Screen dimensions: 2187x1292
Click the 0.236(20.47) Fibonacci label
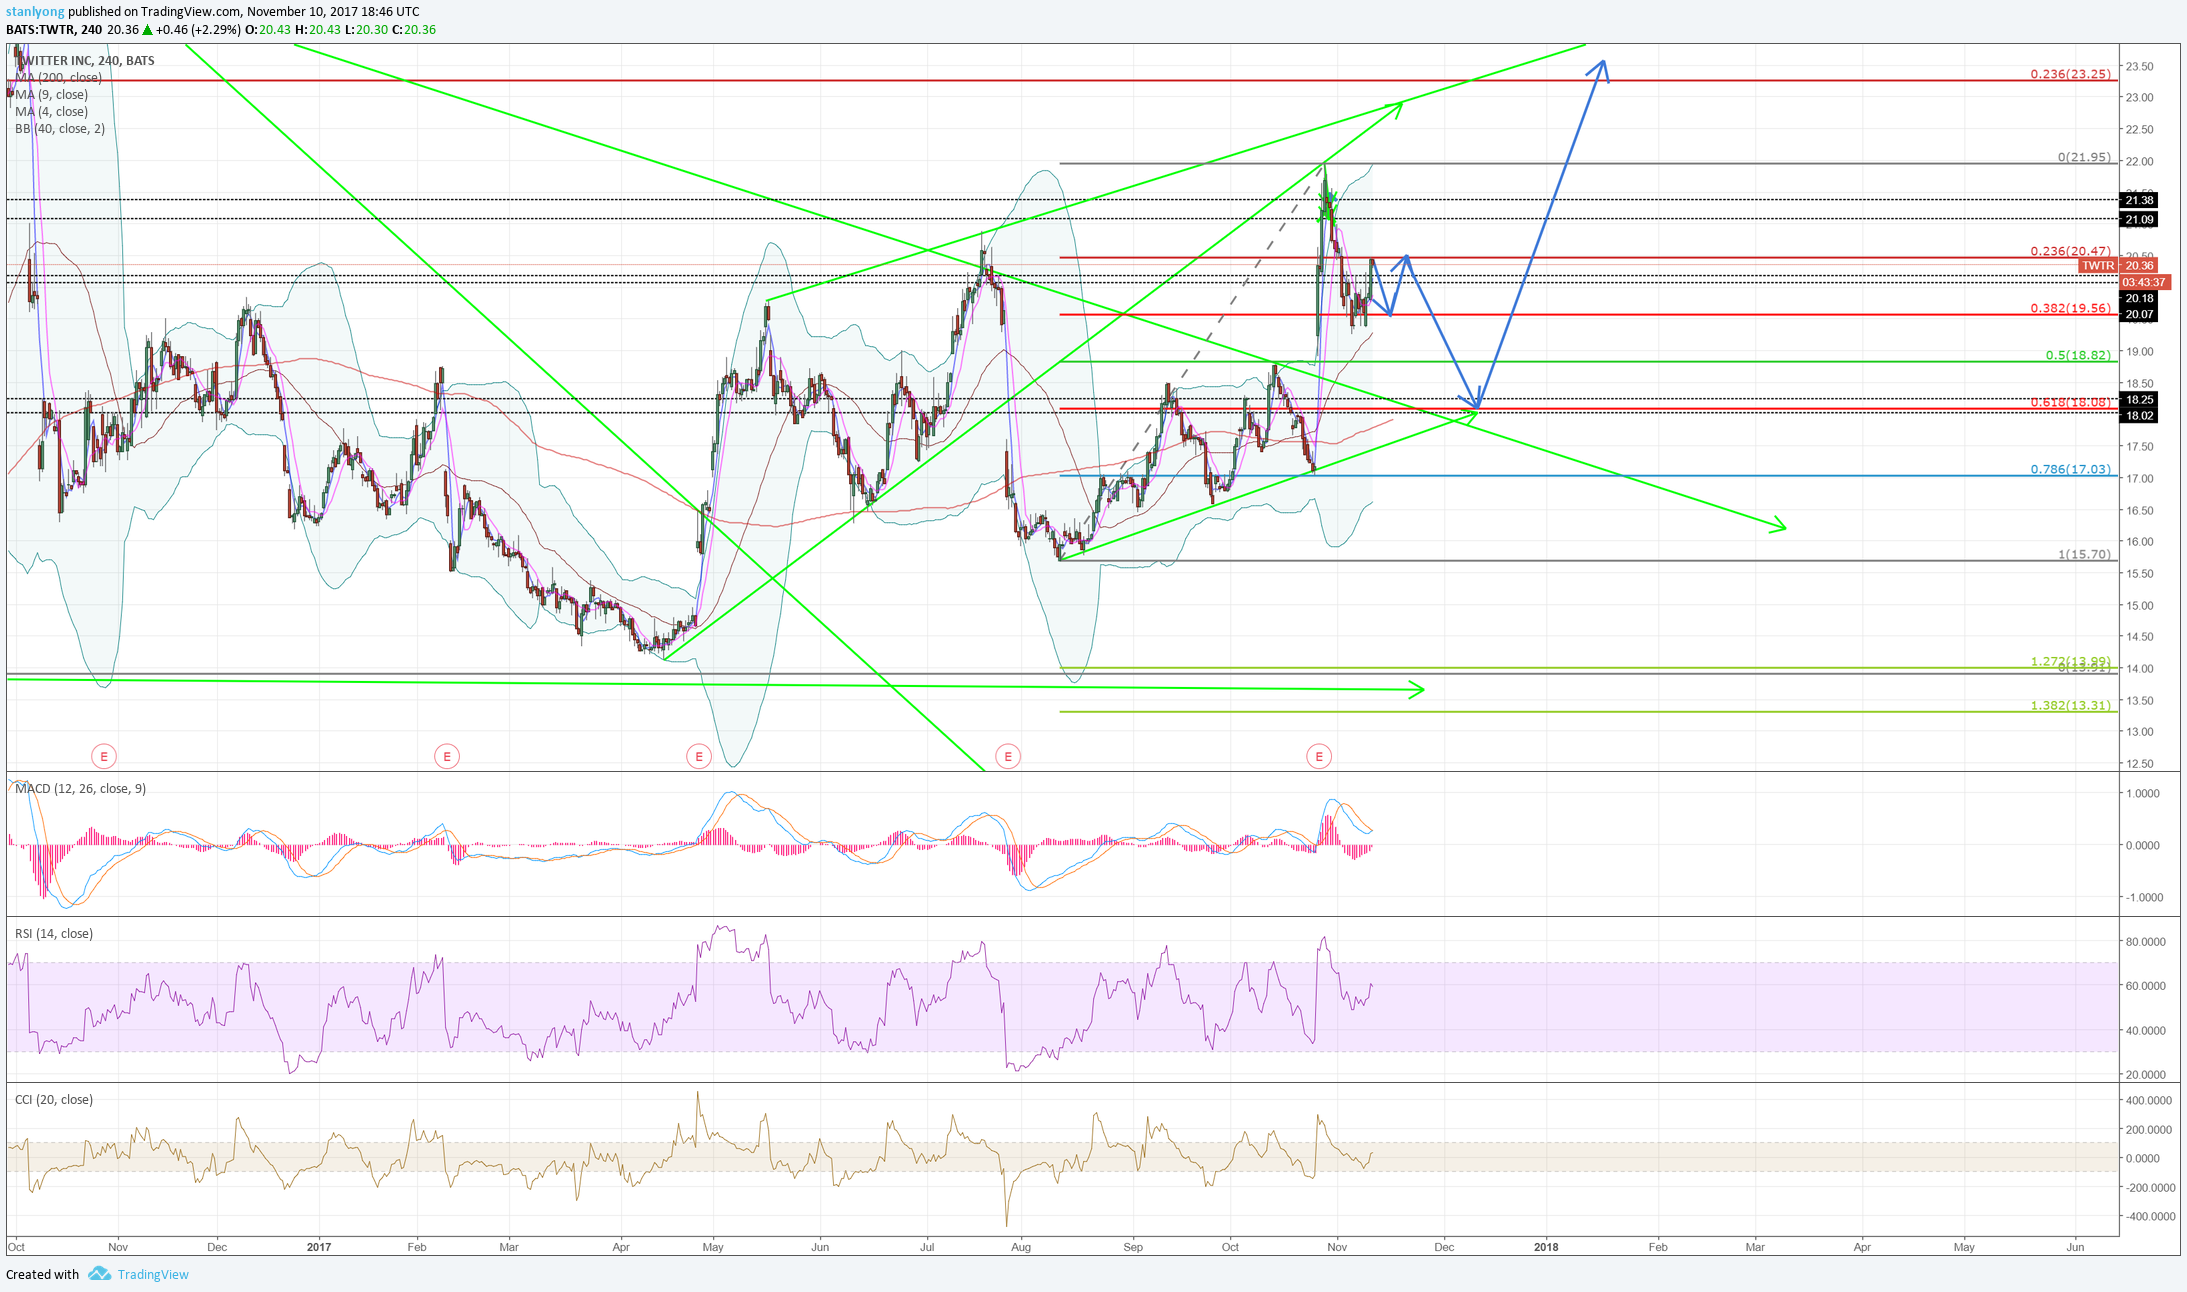pos(2070,251)
